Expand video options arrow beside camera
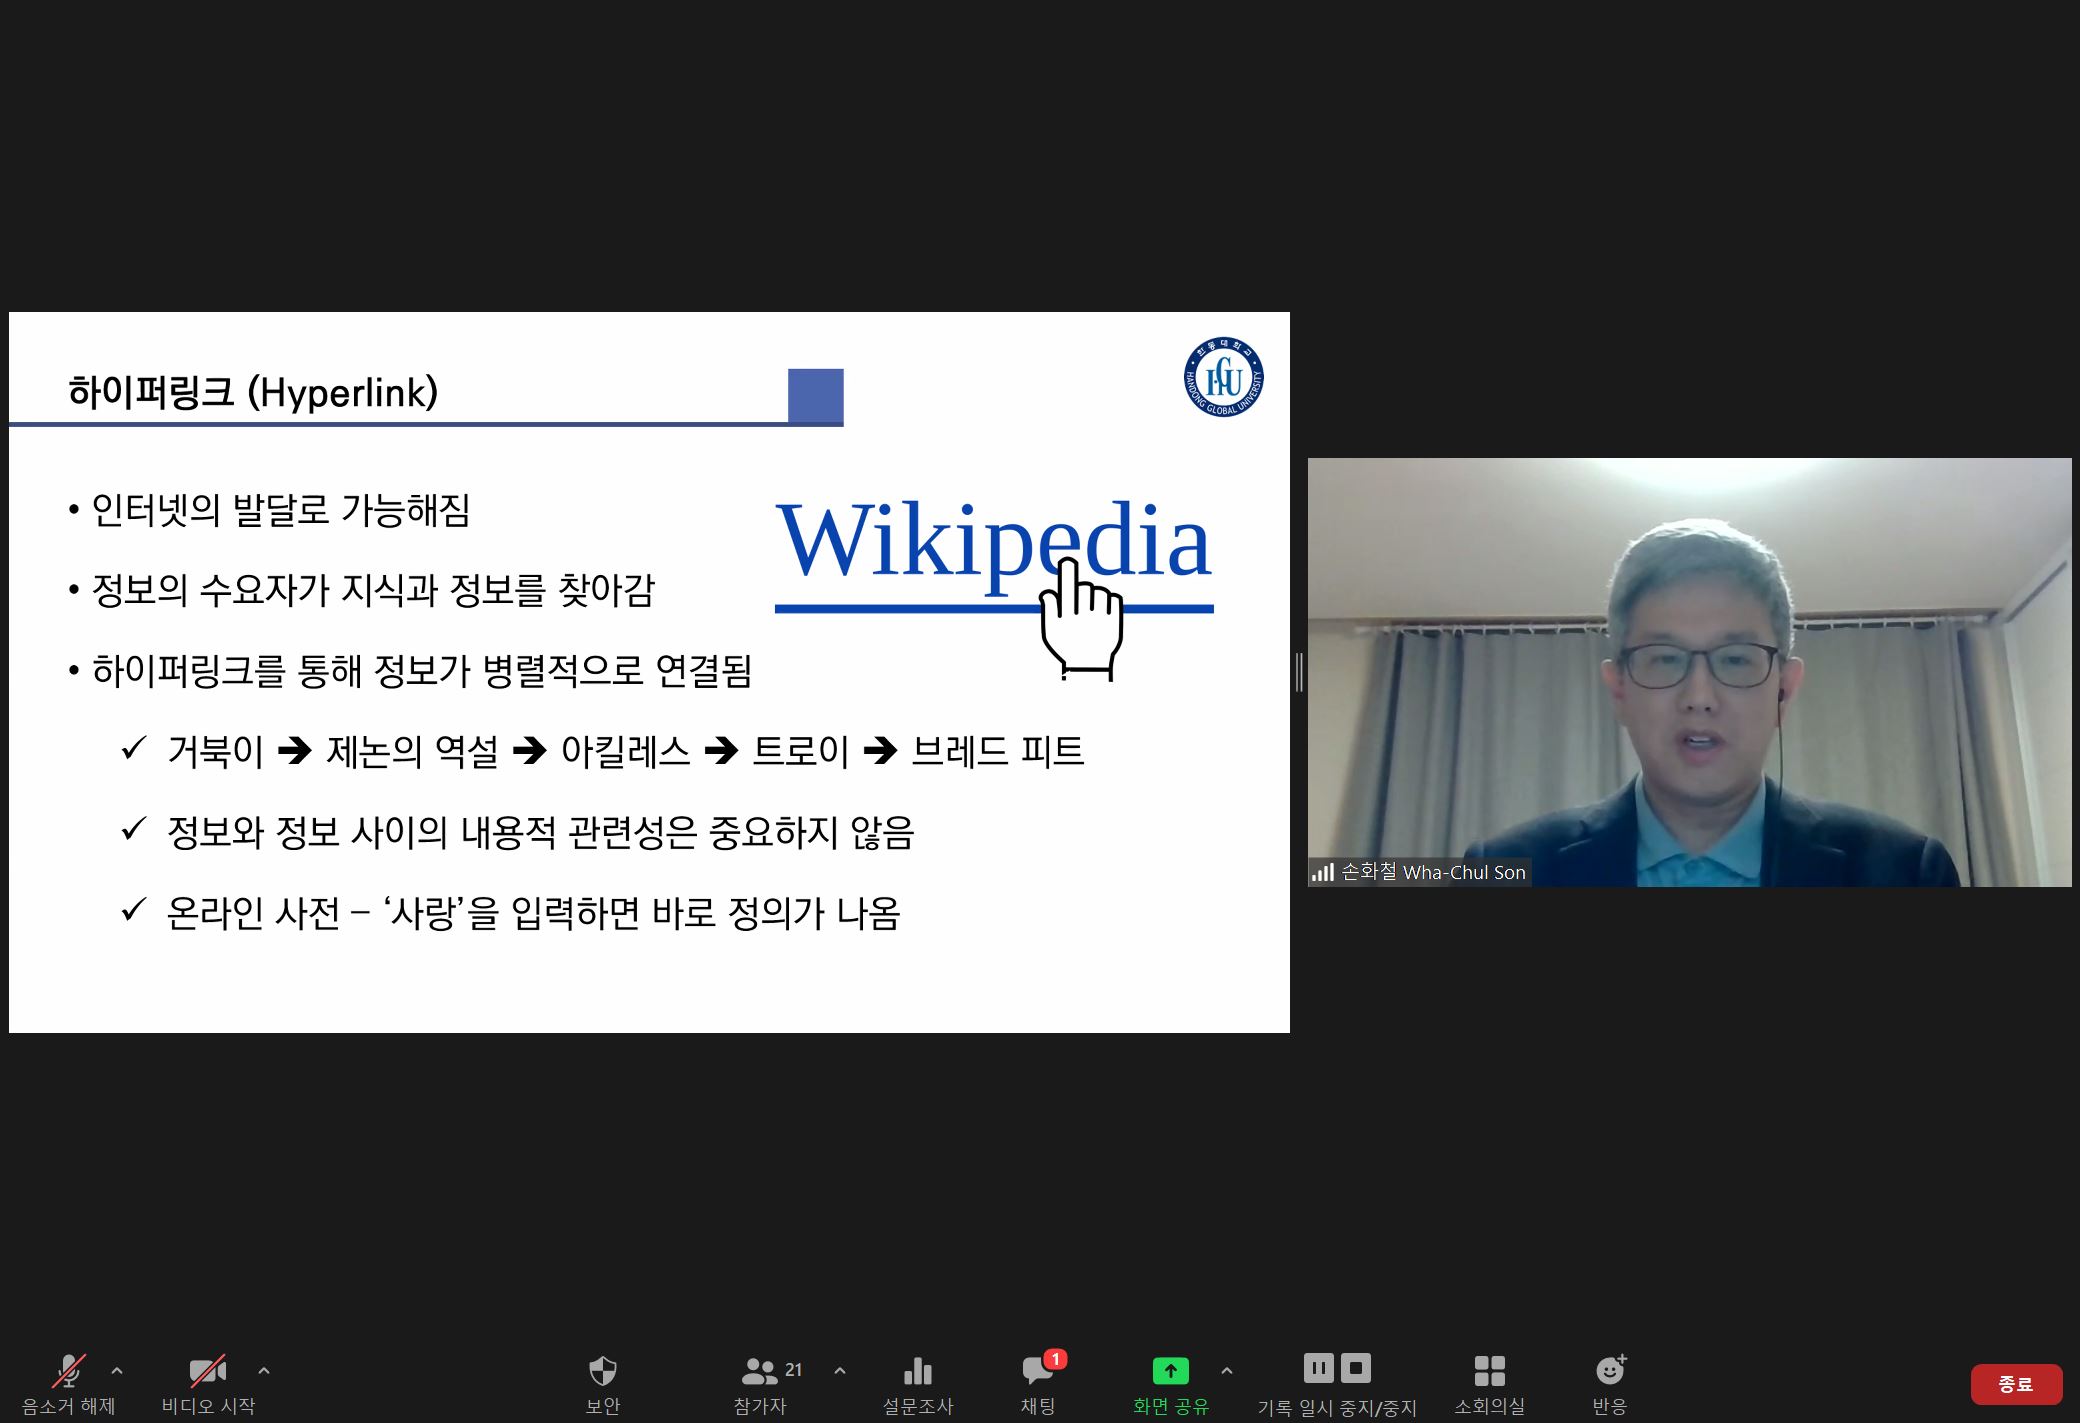This screenshot has width=2080, height=1423. pos(264,1371)
